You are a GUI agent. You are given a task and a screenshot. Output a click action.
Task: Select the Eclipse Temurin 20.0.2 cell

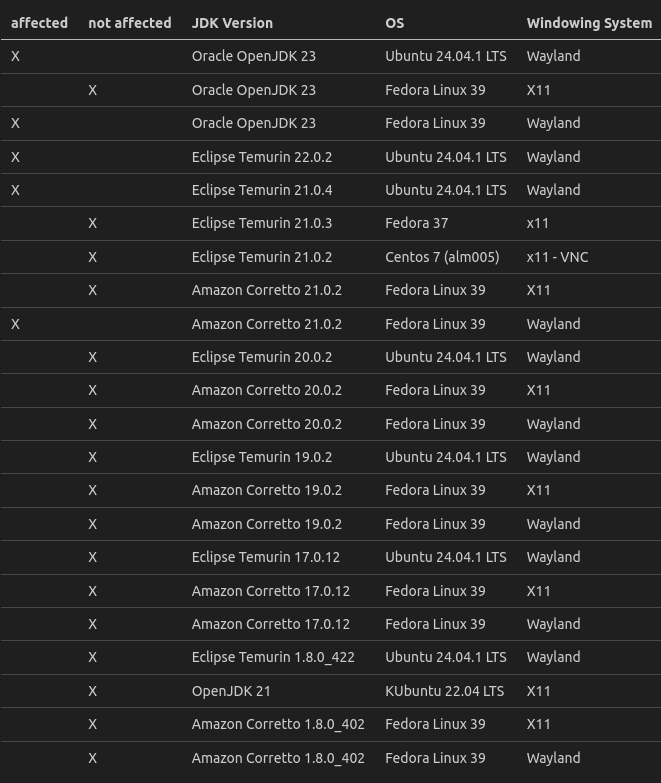point(262,357)
